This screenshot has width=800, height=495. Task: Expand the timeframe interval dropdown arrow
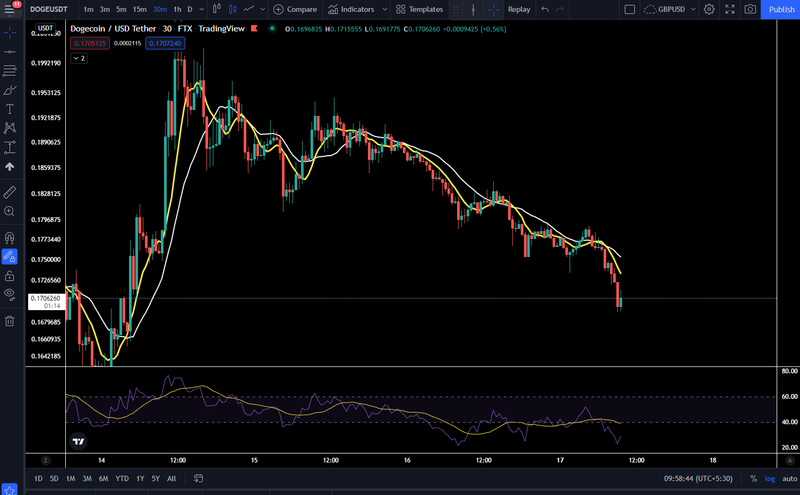click(202, 9)
